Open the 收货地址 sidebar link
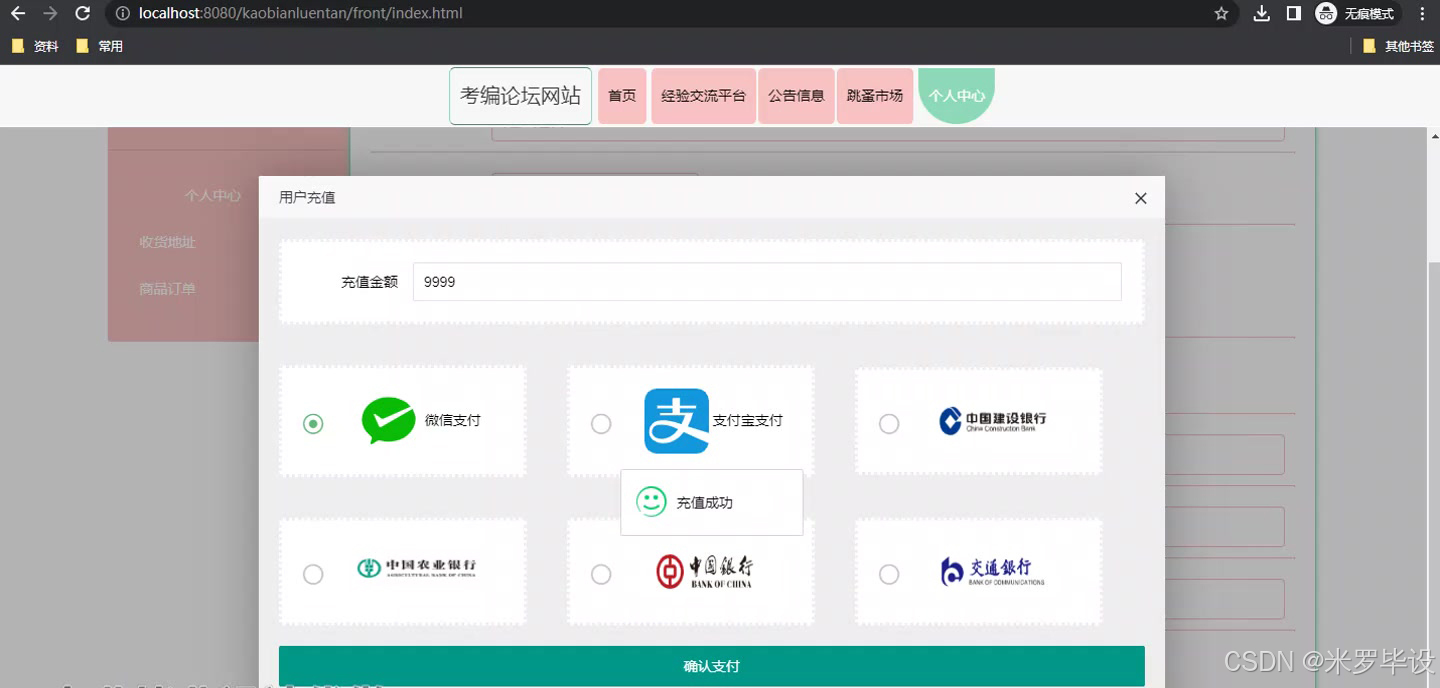Viewport: 1440px width, 688px height. tap(166, 242)
